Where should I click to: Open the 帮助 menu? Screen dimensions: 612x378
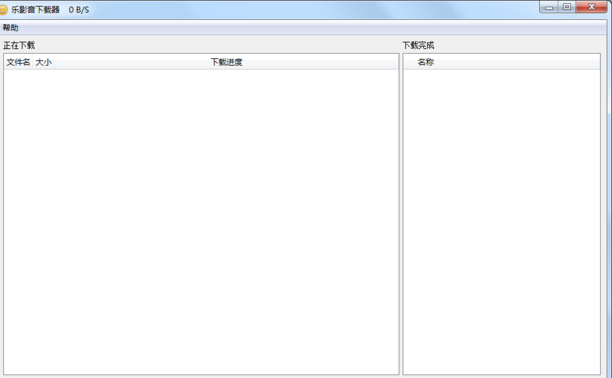11,28
